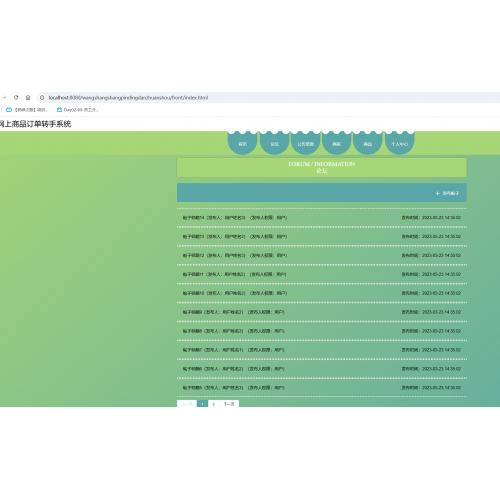Open the third navigation bubble (公告)

click(x=305, y=143)
